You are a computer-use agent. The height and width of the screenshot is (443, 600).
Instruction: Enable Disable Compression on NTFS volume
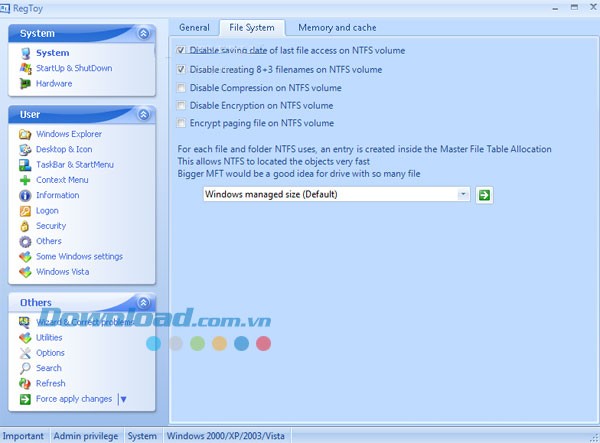[180, 88]
